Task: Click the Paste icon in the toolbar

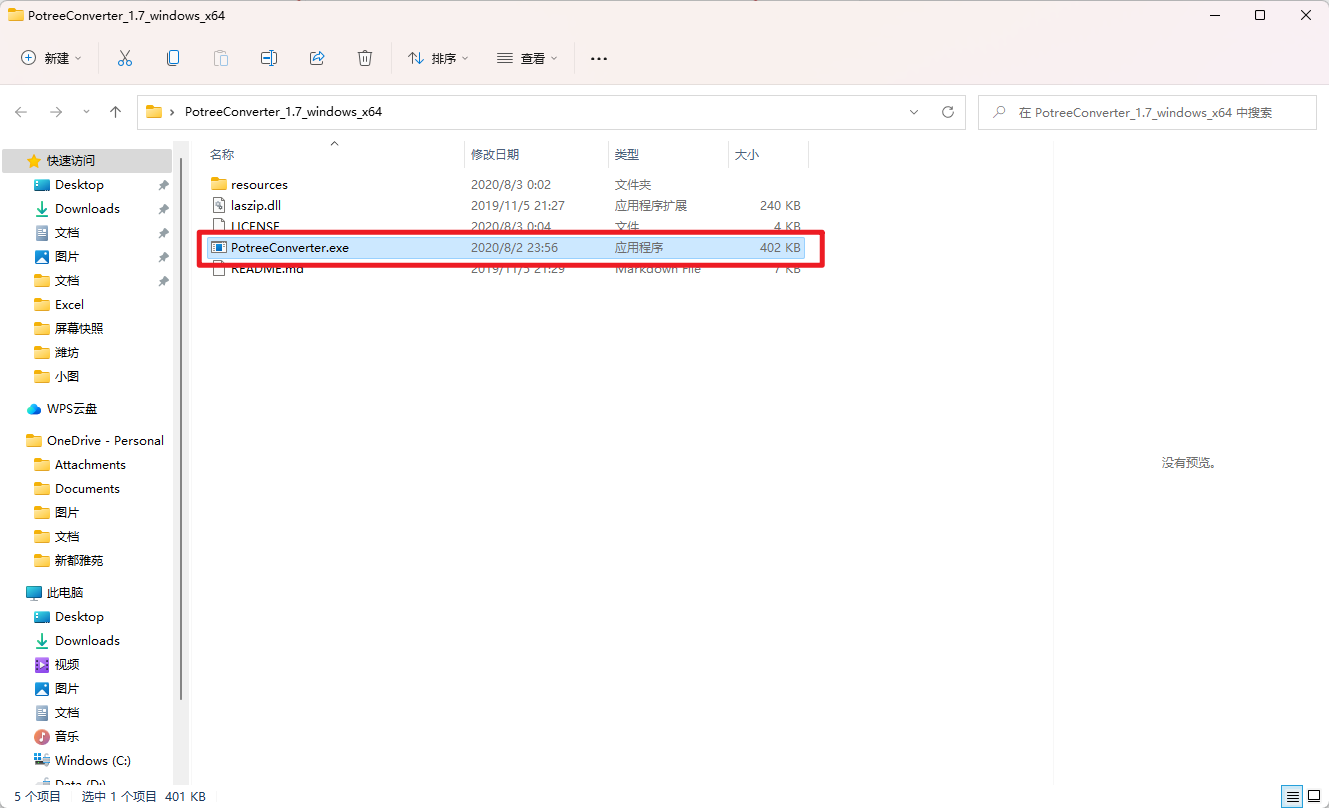Action: pyautogui.click(x=220, y=58)
